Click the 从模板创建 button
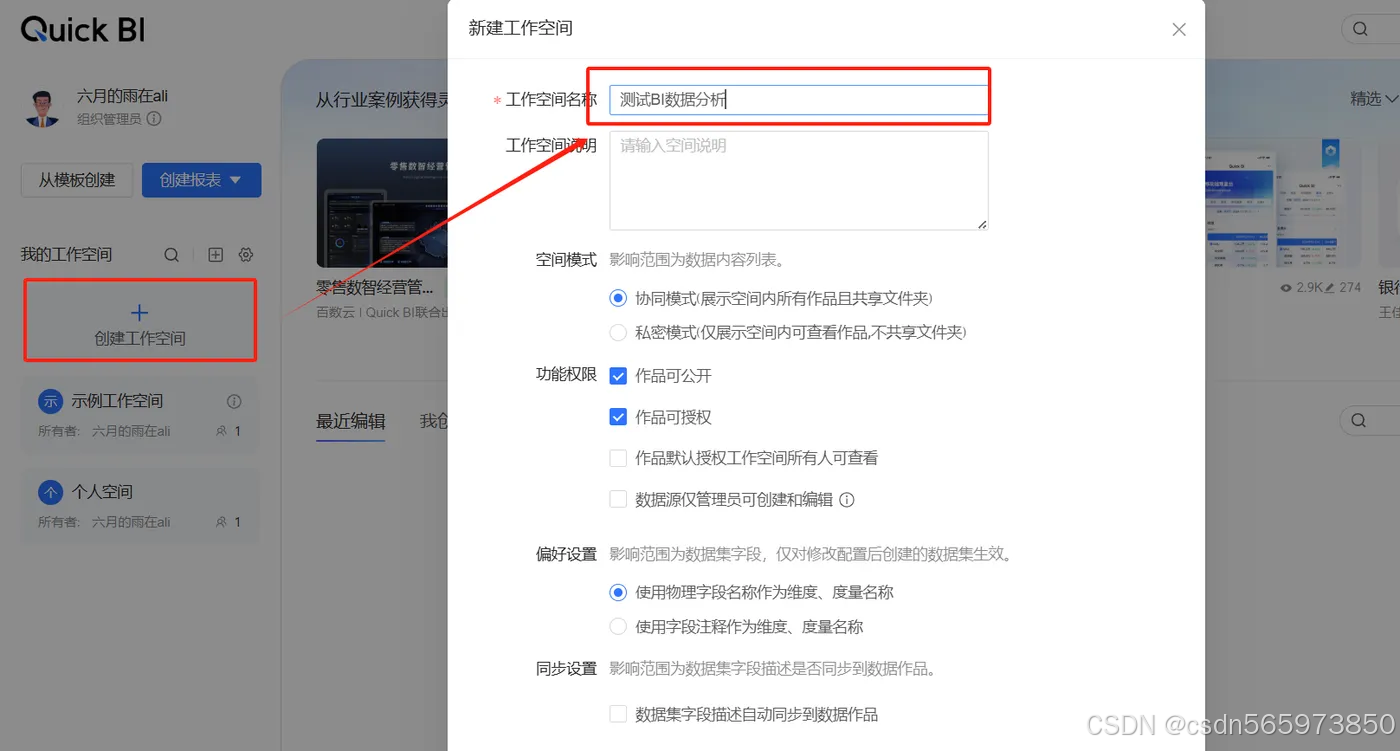 [x=76, y=180]
